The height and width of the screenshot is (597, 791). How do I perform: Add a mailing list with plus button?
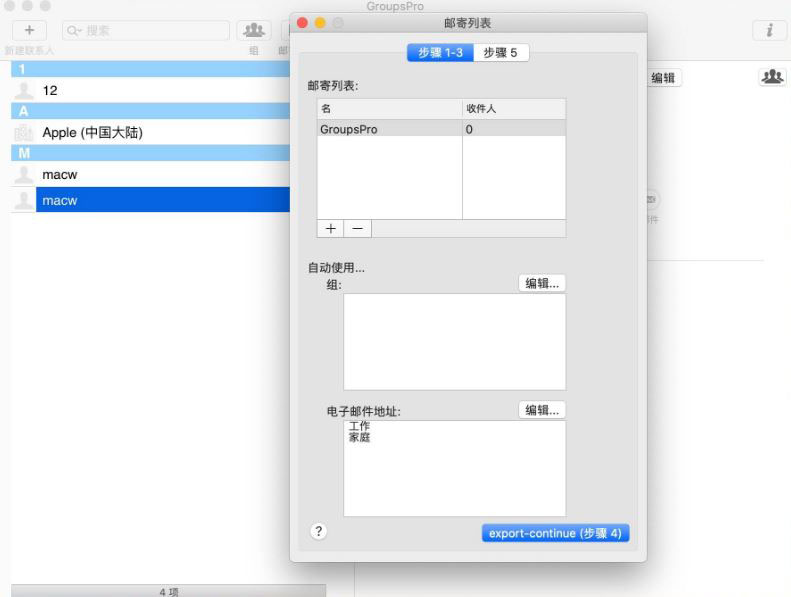(330, 229)
